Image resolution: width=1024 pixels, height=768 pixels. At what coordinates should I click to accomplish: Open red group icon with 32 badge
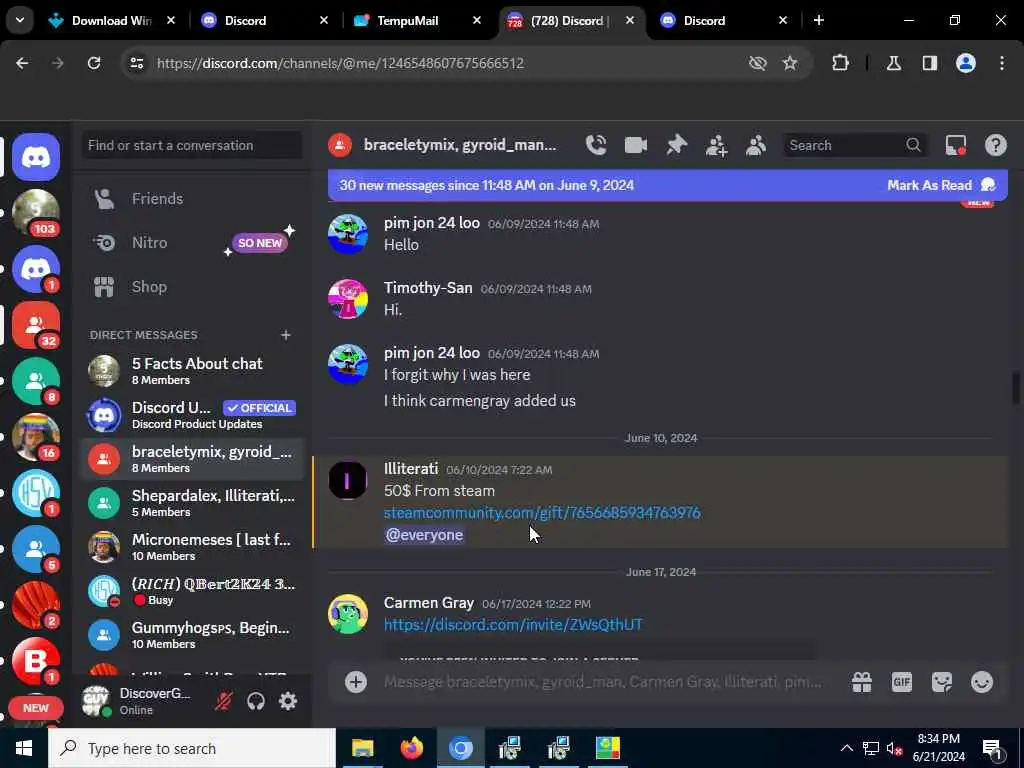pyautogui.click(x=36, y=325)
